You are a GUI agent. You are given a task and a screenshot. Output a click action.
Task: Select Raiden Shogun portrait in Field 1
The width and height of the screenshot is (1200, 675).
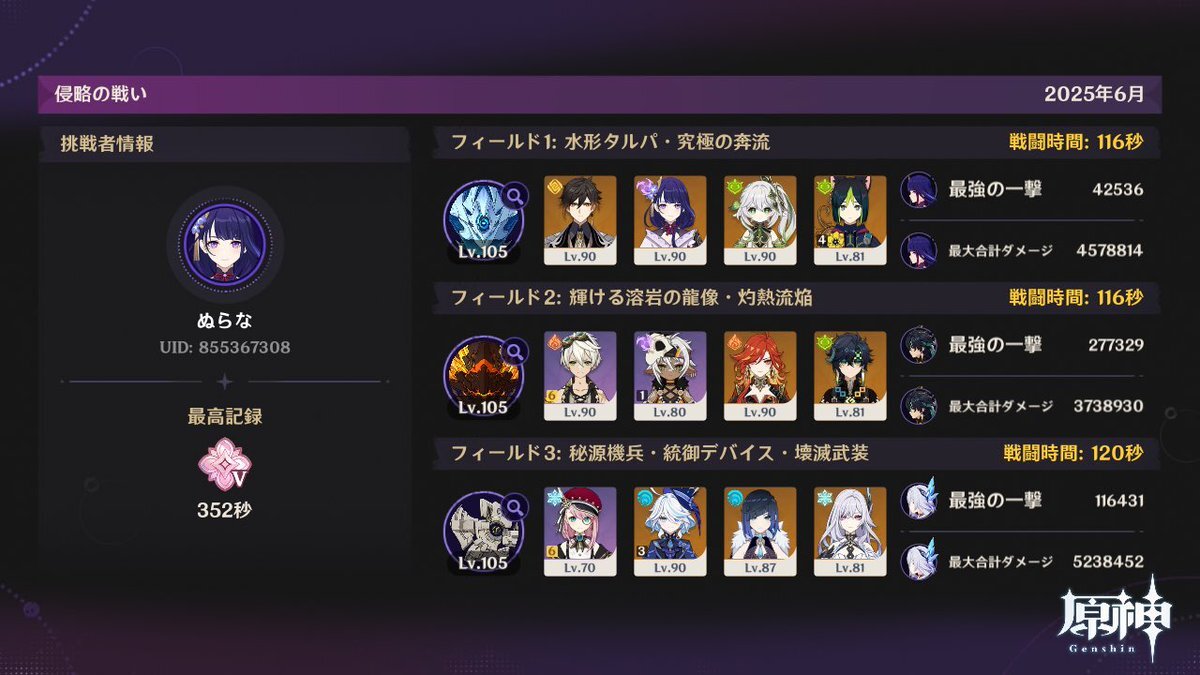coord(670,220)
